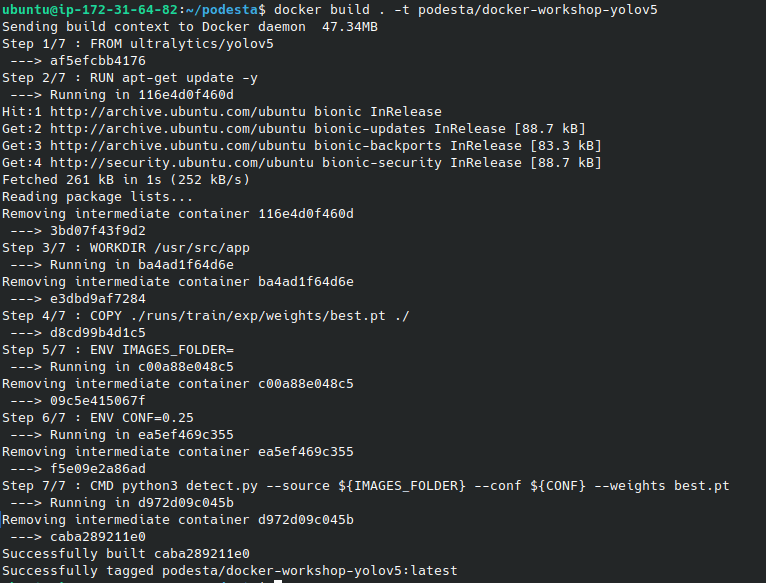Click the Successfully built caba289211e0 line
Image resolution: width=766 pixels, height=583 pixels.
point(125,554)
